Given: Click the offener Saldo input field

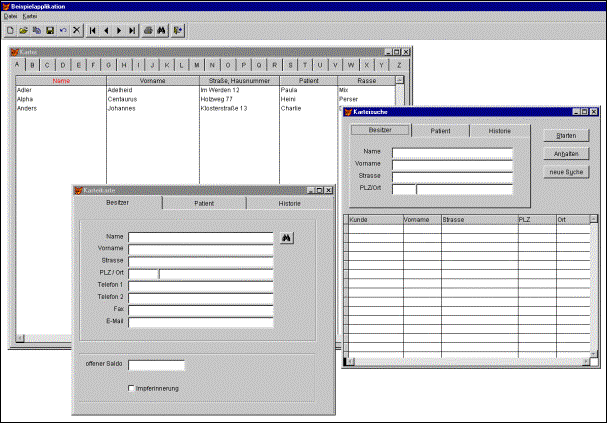Looking at the screenshot, I should tap(156, 365).
